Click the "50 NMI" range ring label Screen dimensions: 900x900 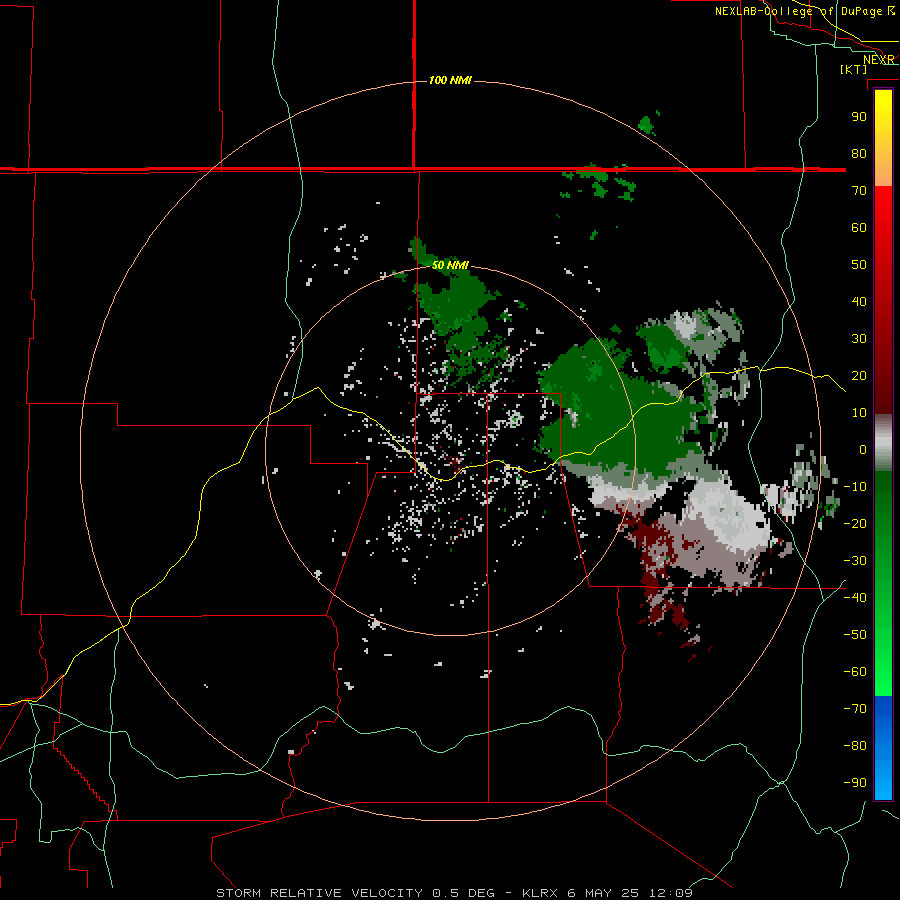coord(450,265)
